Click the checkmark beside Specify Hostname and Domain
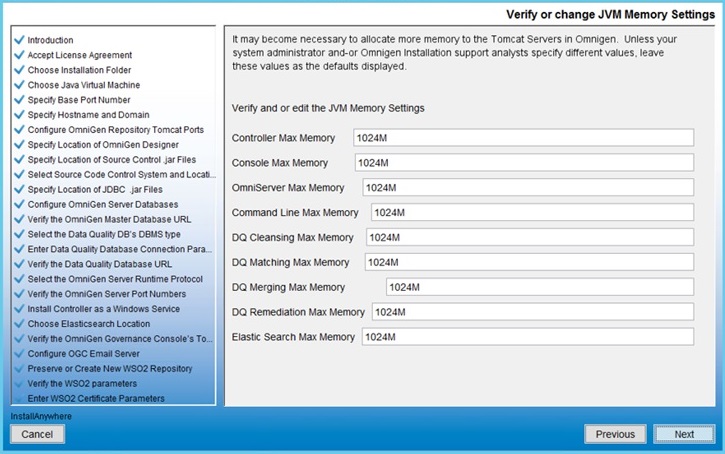Image resolution: width=725 pixels, height=454 pixels. tap(19, 114)
